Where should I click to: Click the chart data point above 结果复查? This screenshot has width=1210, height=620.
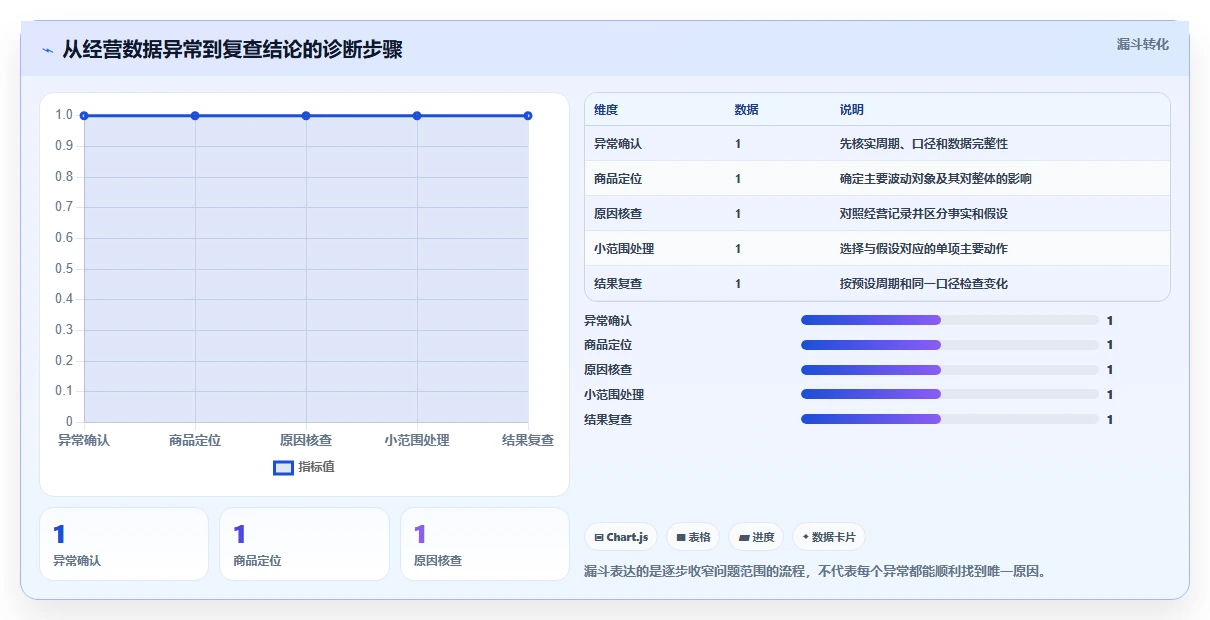(x=528, y=116)
